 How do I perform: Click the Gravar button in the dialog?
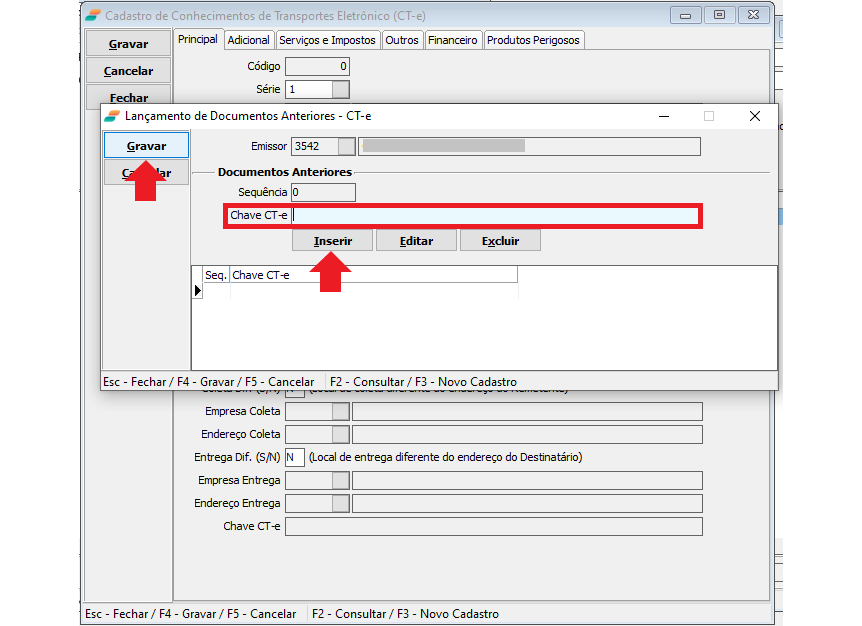146,146
